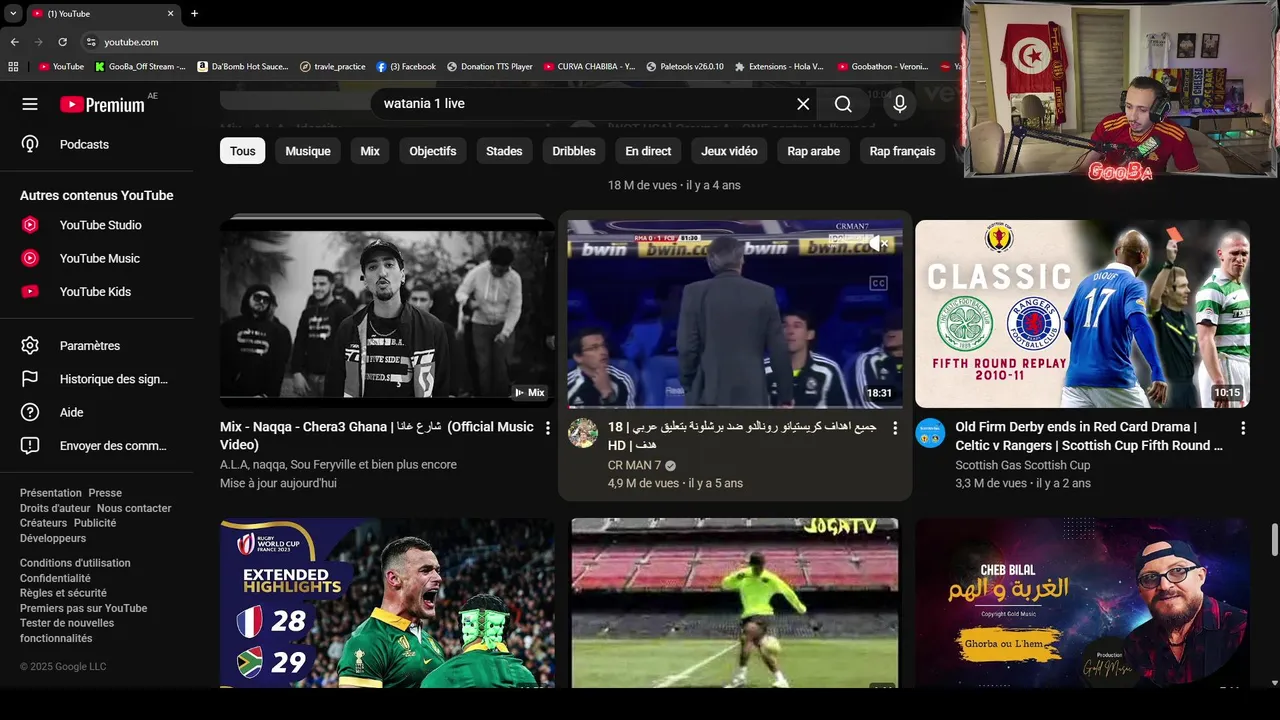
Task: Select the Rap français filter chip
Action: coord(902,151)
